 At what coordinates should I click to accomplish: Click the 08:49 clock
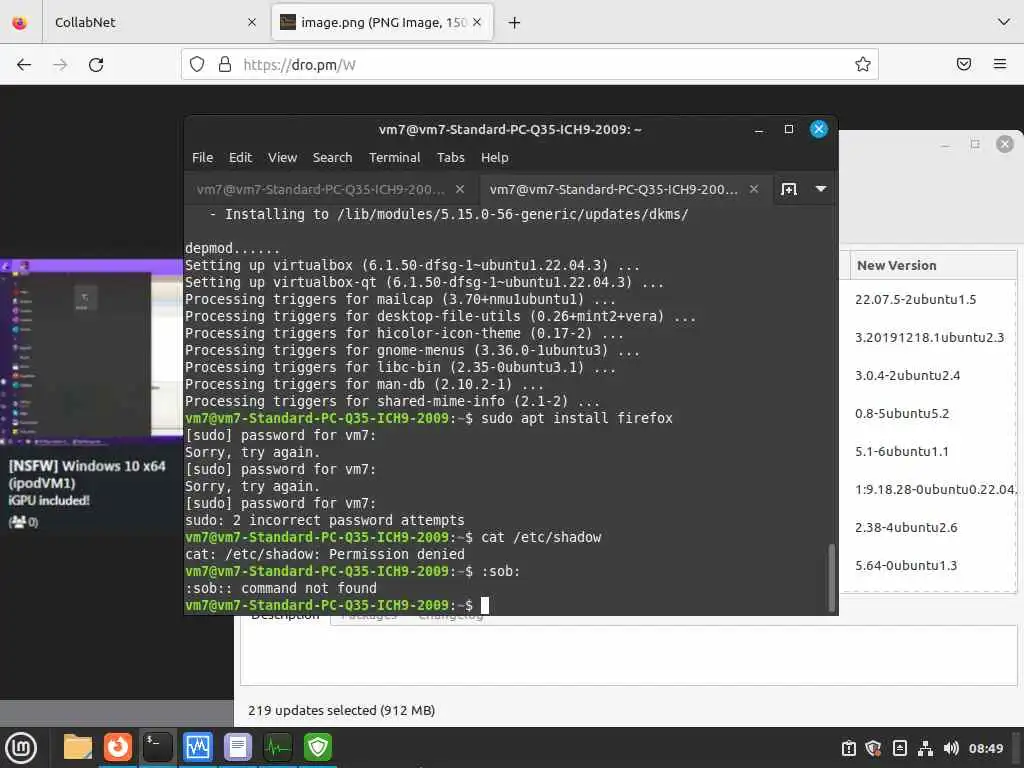[x=985, y=748]
